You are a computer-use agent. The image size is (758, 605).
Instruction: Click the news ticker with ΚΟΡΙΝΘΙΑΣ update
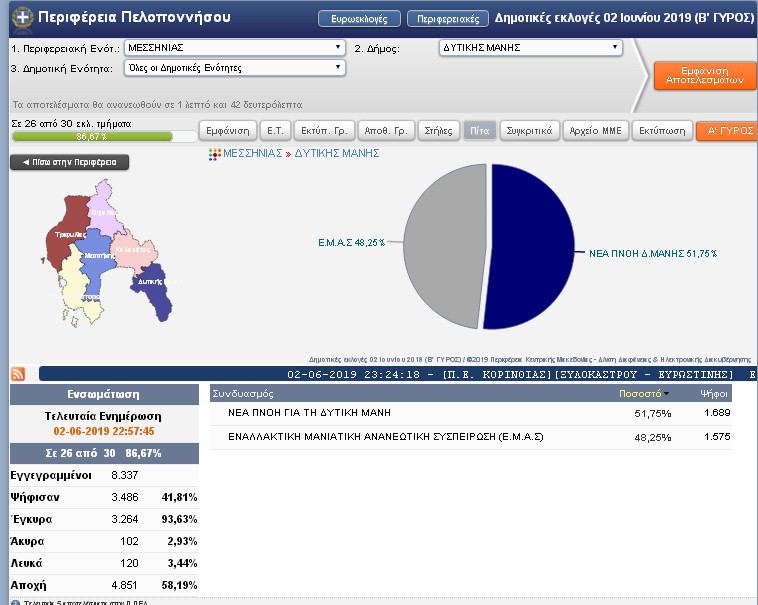398,374
